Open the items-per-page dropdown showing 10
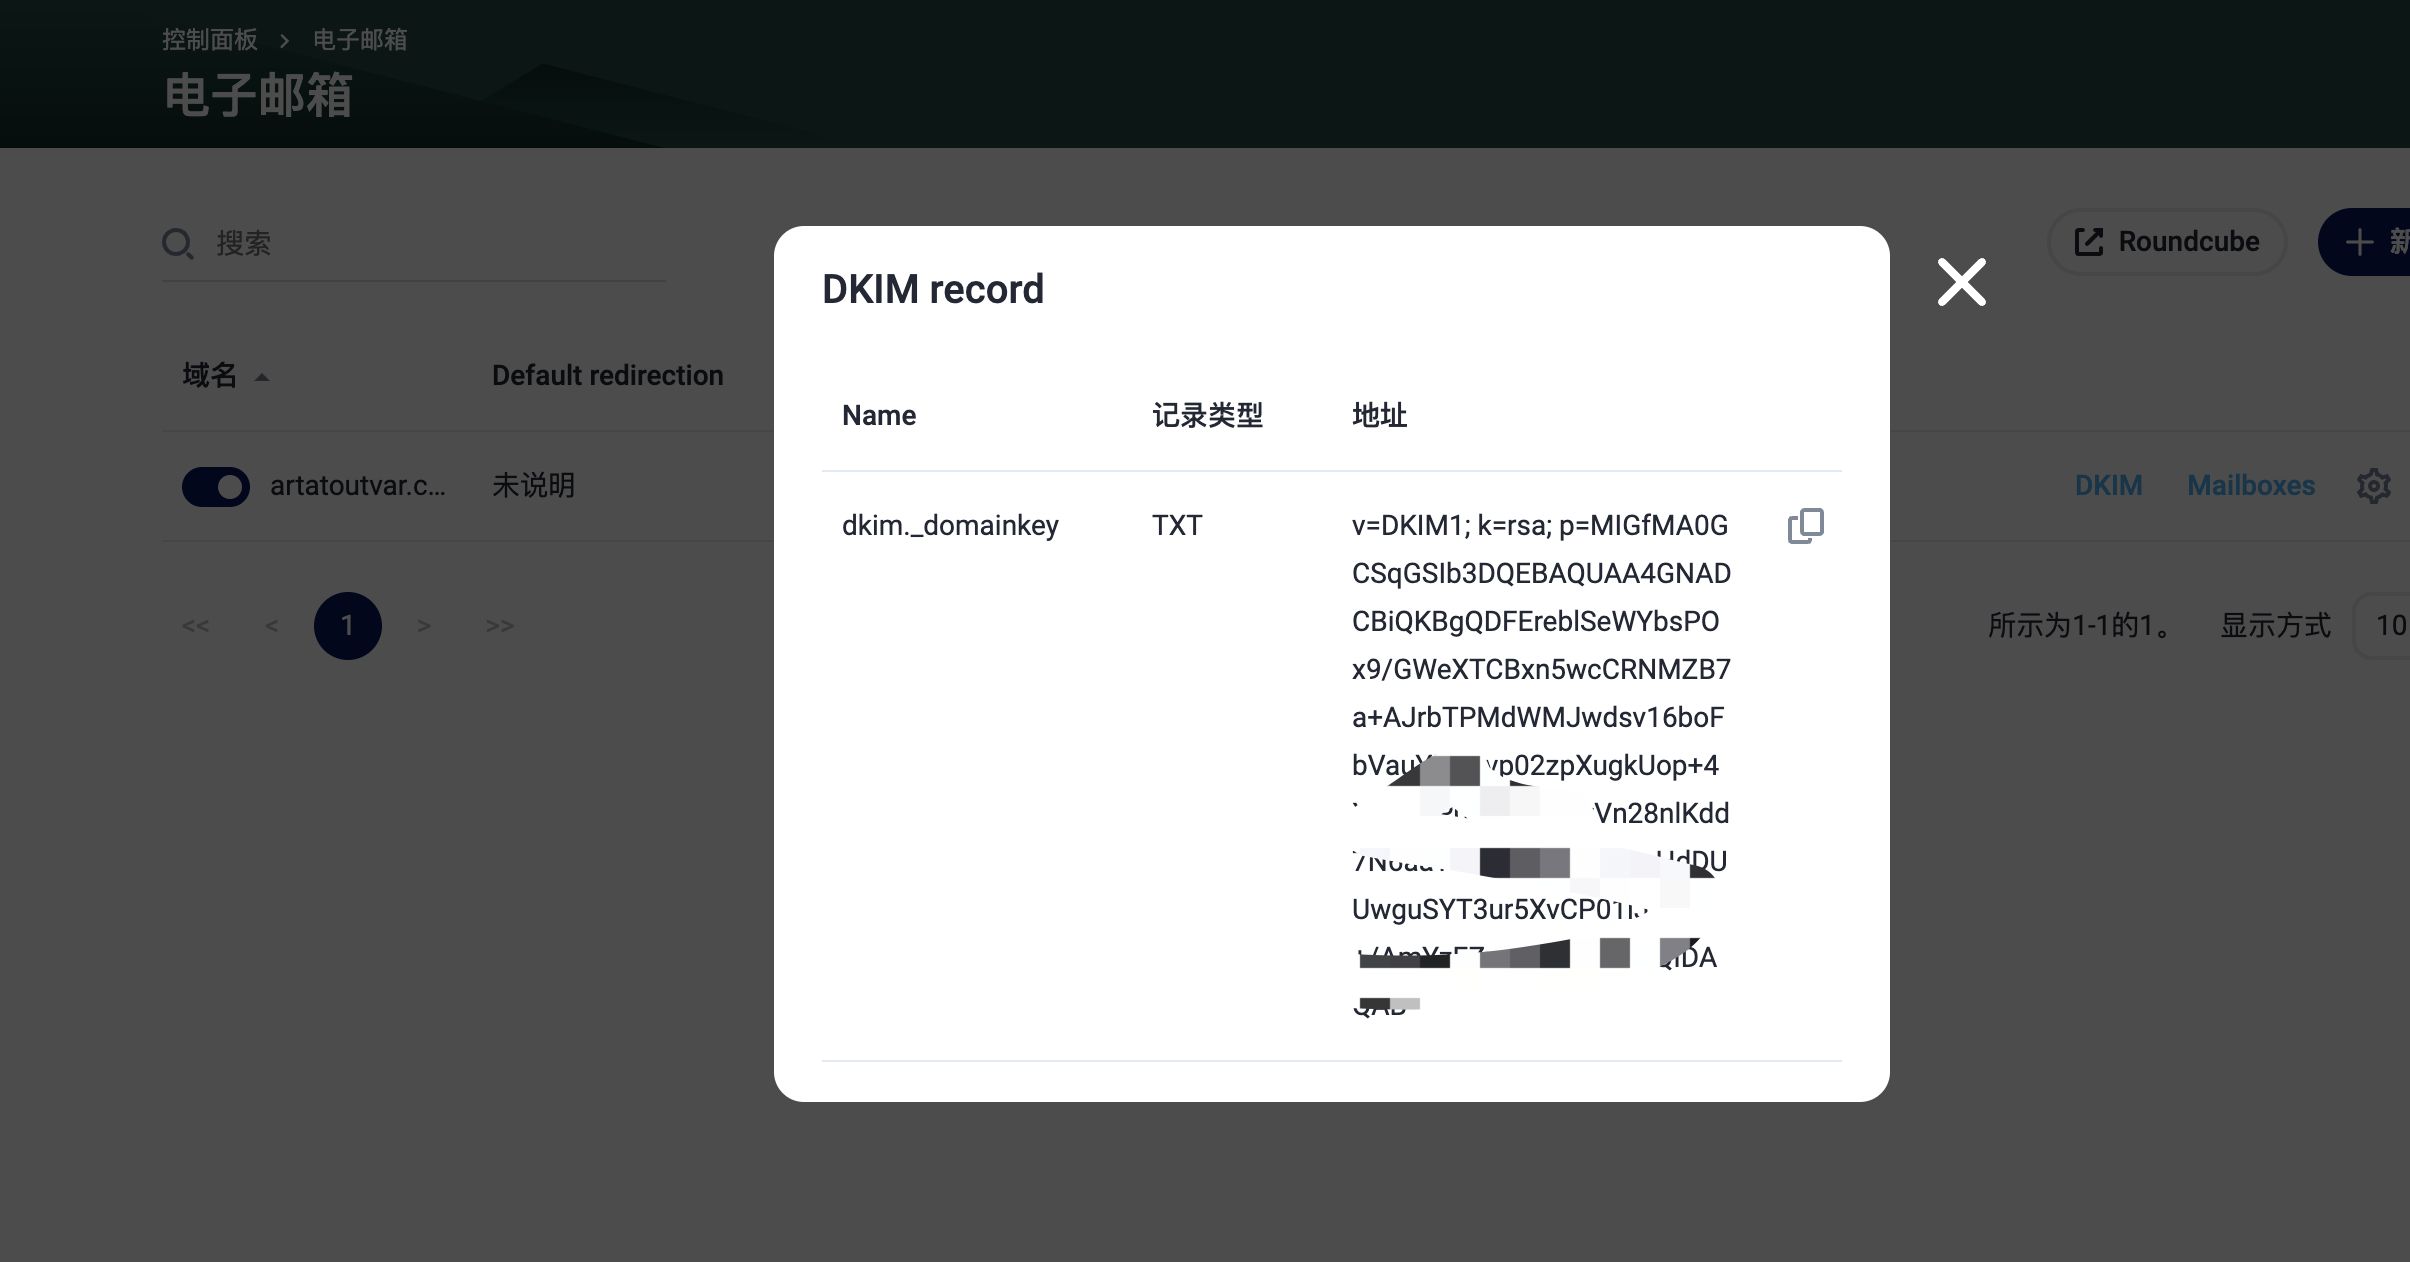This screenshot has width=2410, height=1262. click(2388, 626)
